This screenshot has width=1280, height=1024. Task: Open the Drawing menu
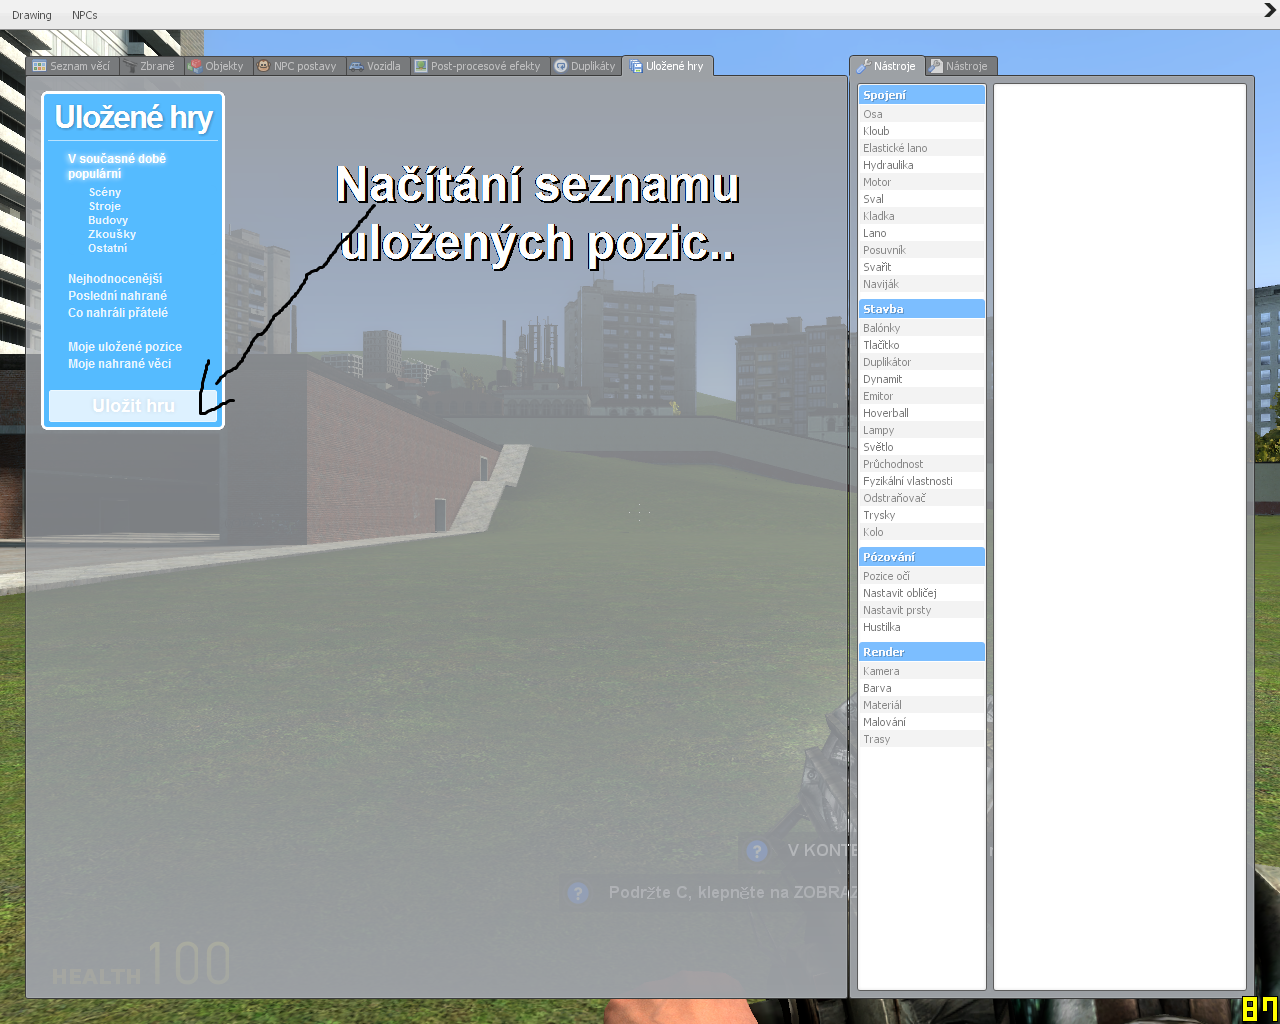[32, 15]
